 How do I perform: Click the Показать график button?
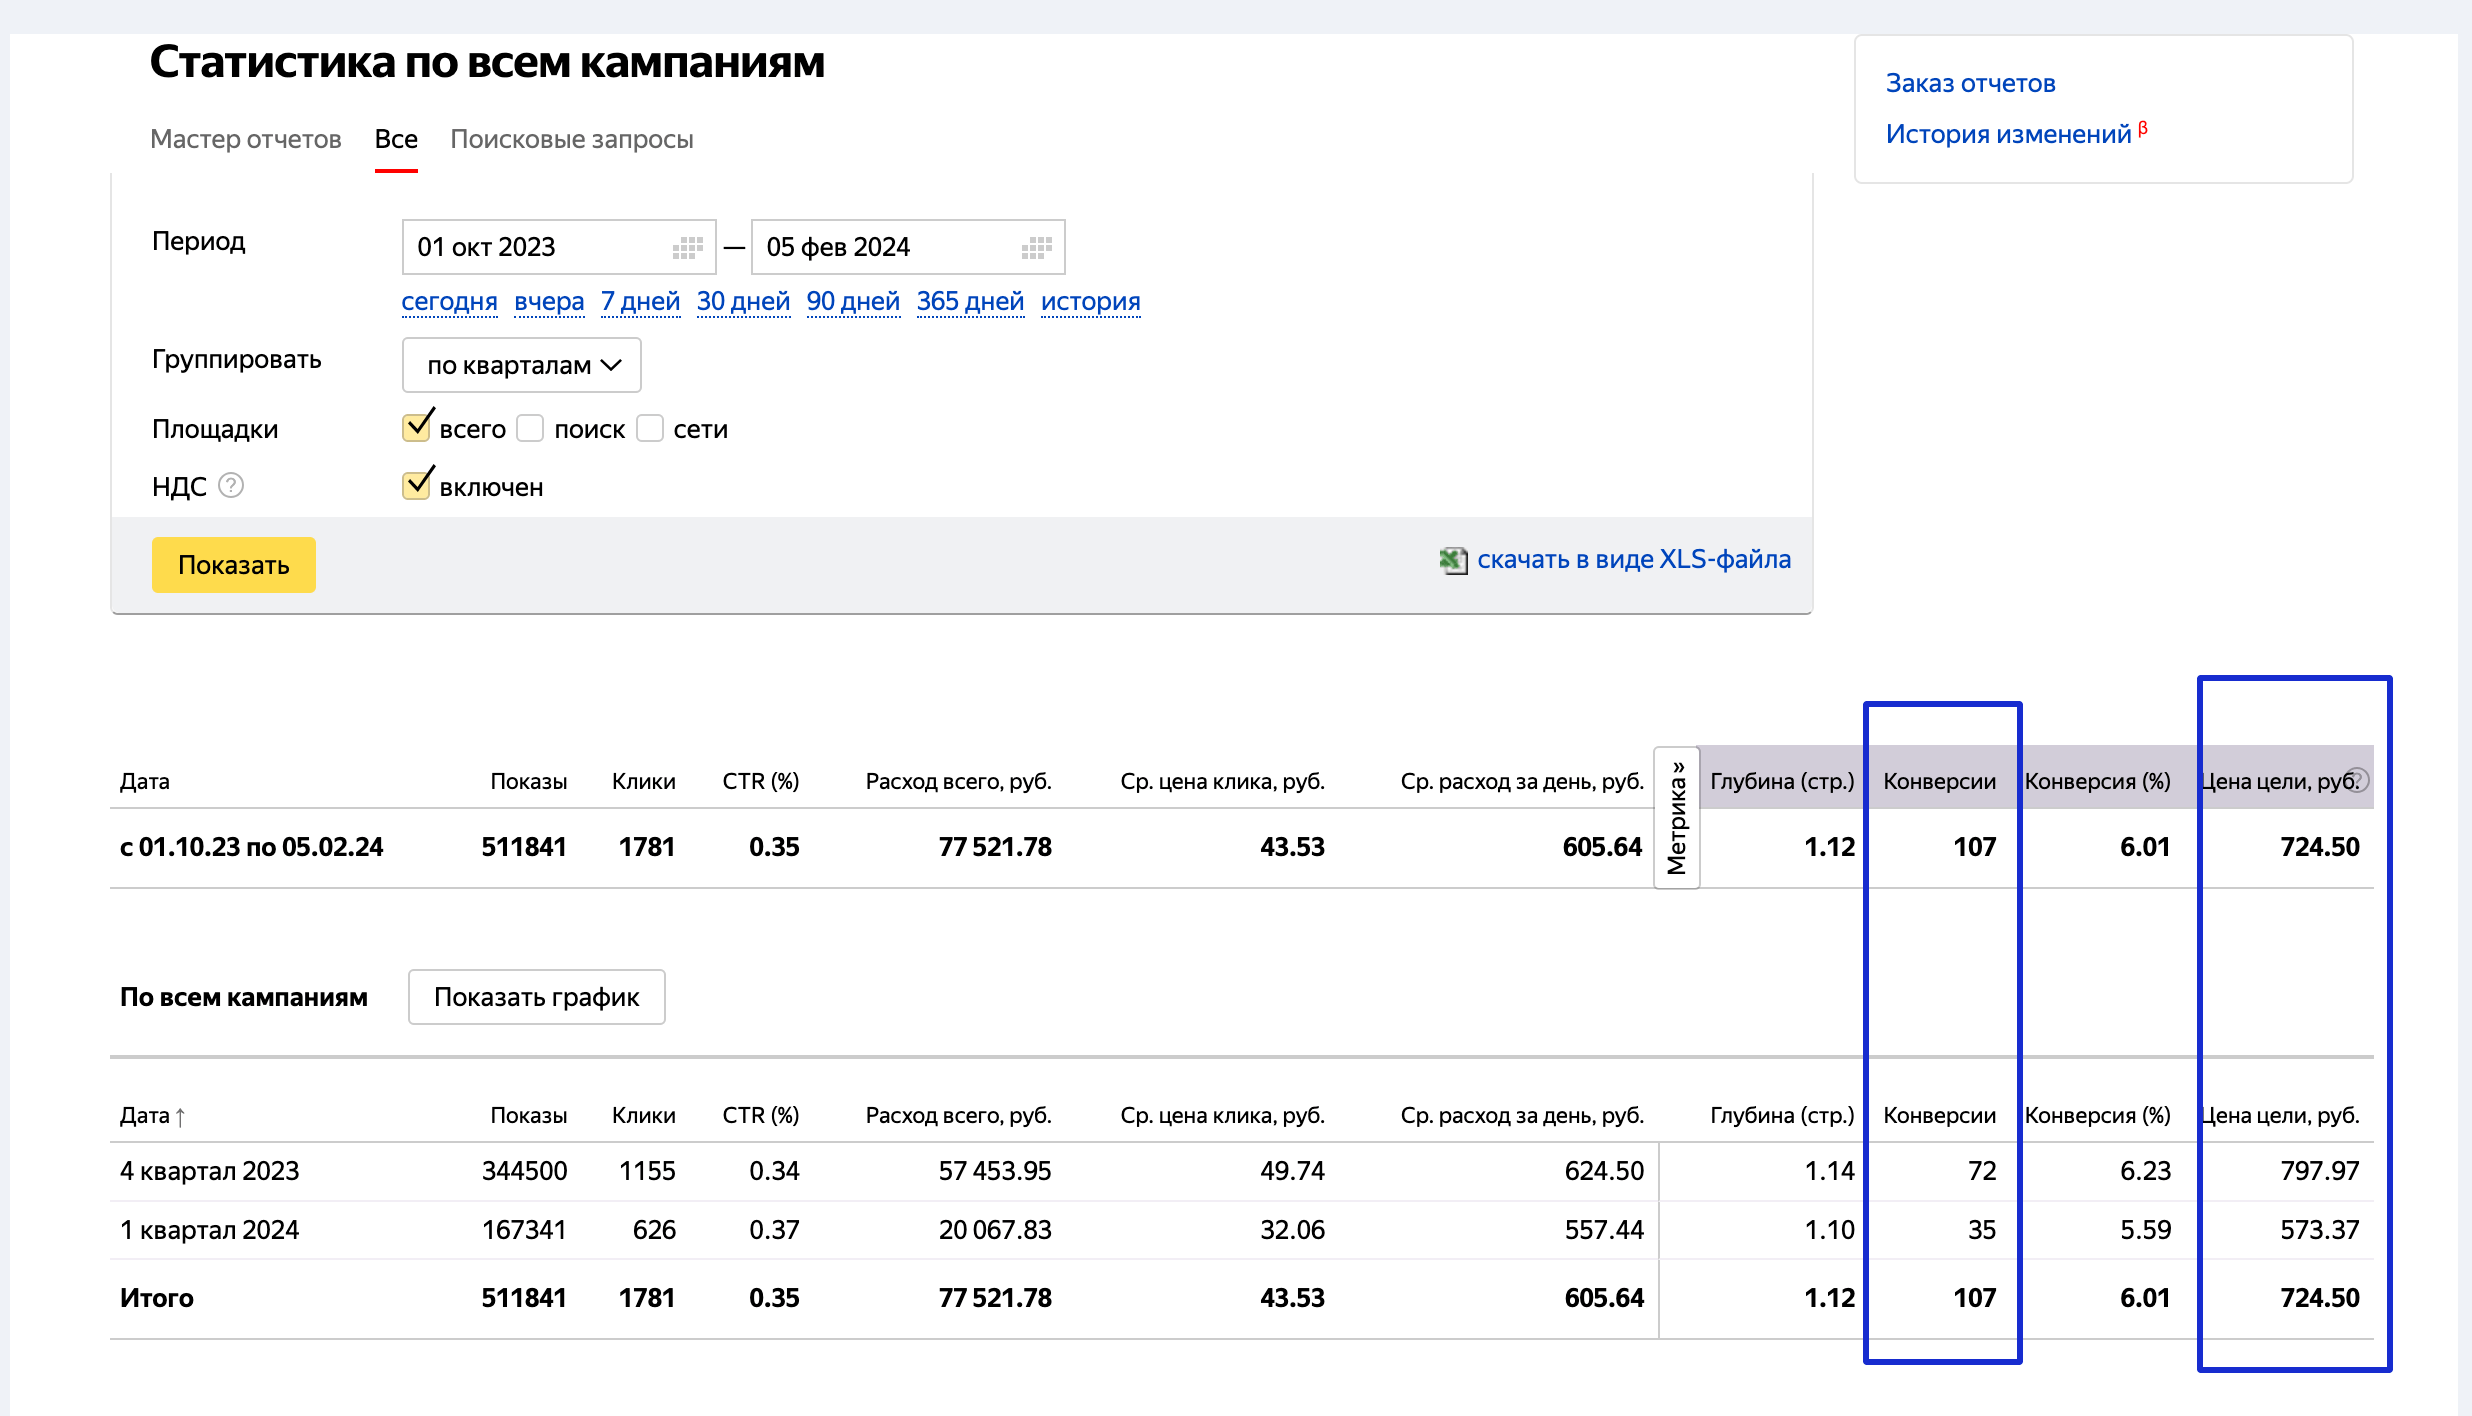coord(537,997)
